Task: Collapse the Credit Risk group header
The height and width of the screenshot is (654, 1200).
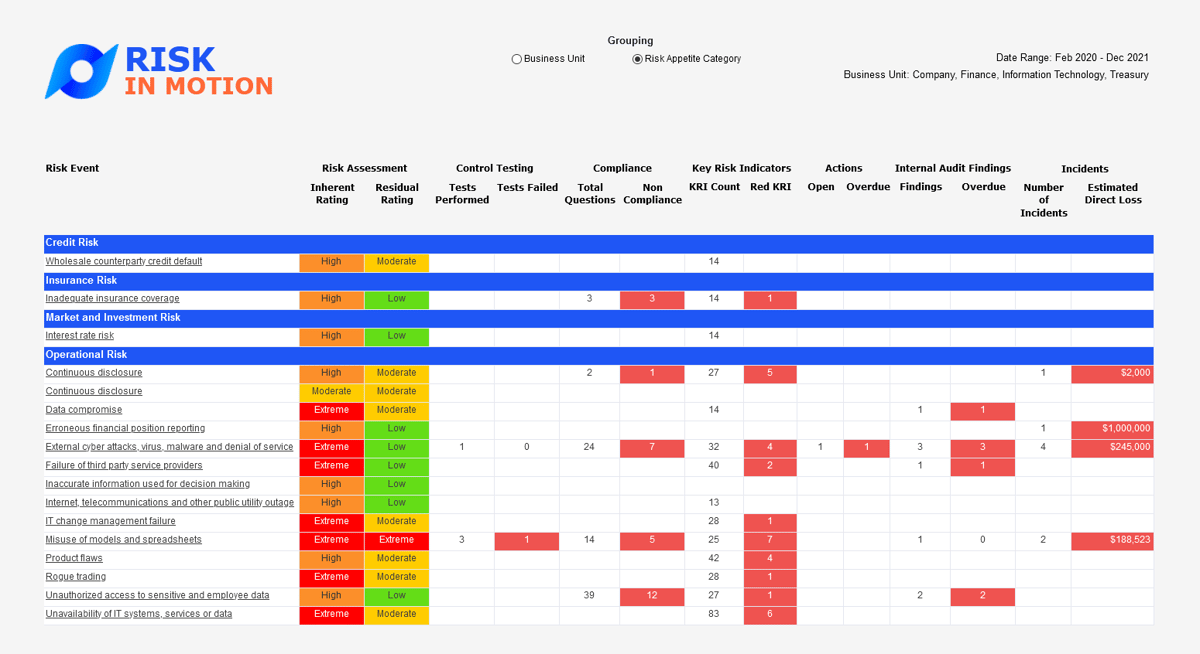Action: [x=72, y=243]
